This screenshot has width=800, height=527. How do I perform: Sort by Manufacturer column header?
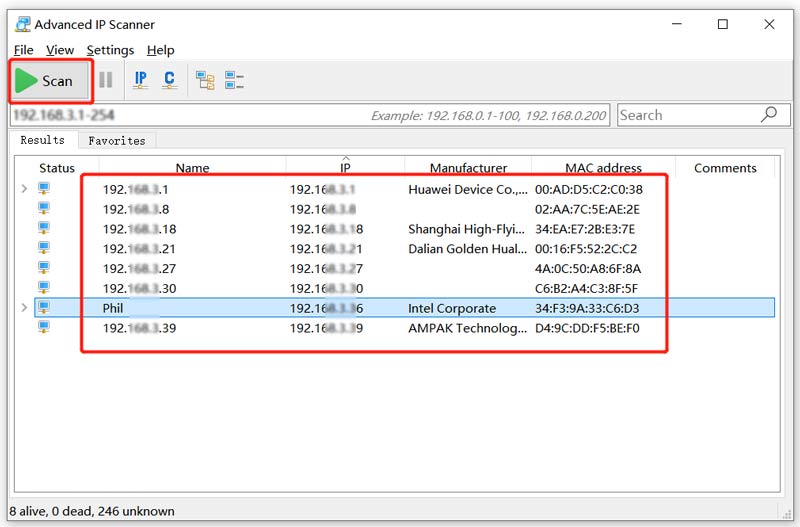pyautogui.click(x=468, y=168)
